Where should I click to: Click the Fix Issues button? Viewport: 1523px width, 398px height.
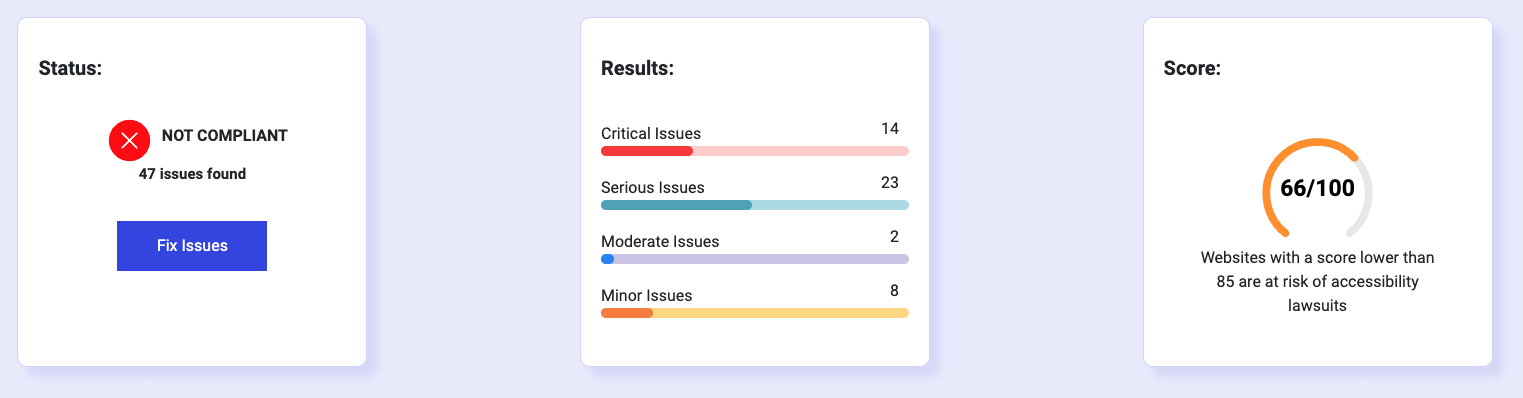[x=192, y=246]
